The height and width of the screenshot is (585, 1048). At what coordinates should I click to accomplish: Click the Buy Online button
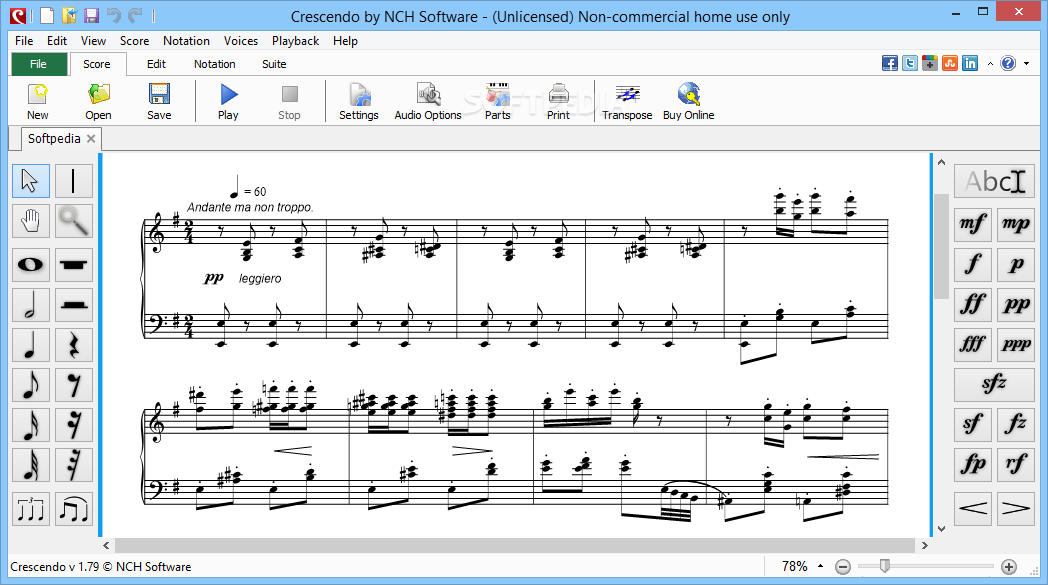(x=688, y=102)
